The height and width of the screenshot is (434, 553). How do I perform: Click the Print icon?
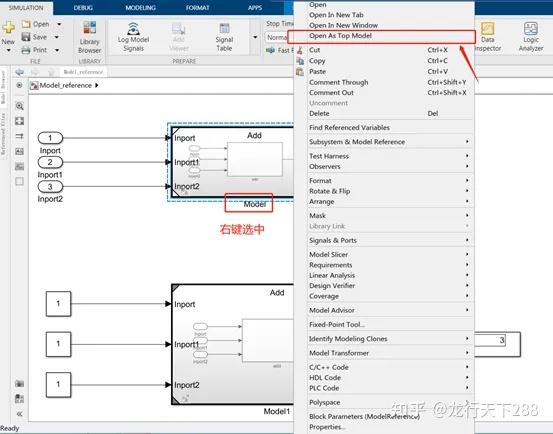(26, 50)
